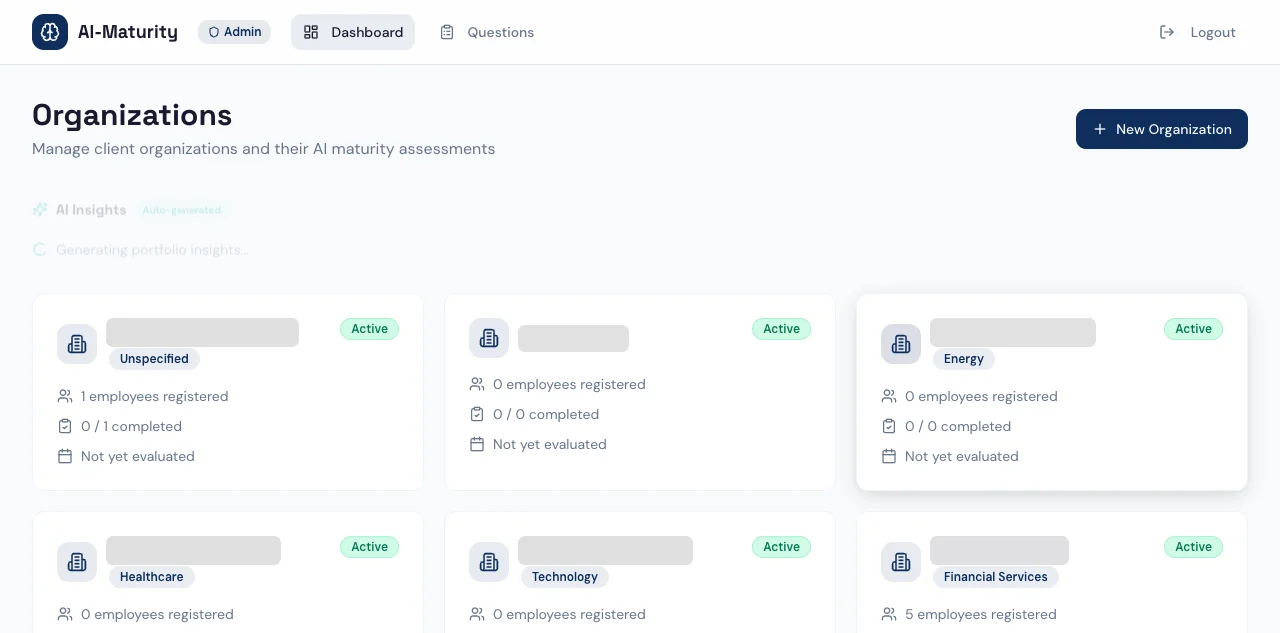Image resolution: width=1280 pixels, height=633 pixels.
Task: Click the Dashboard grid icon
Action: click(x=311, y=32)
